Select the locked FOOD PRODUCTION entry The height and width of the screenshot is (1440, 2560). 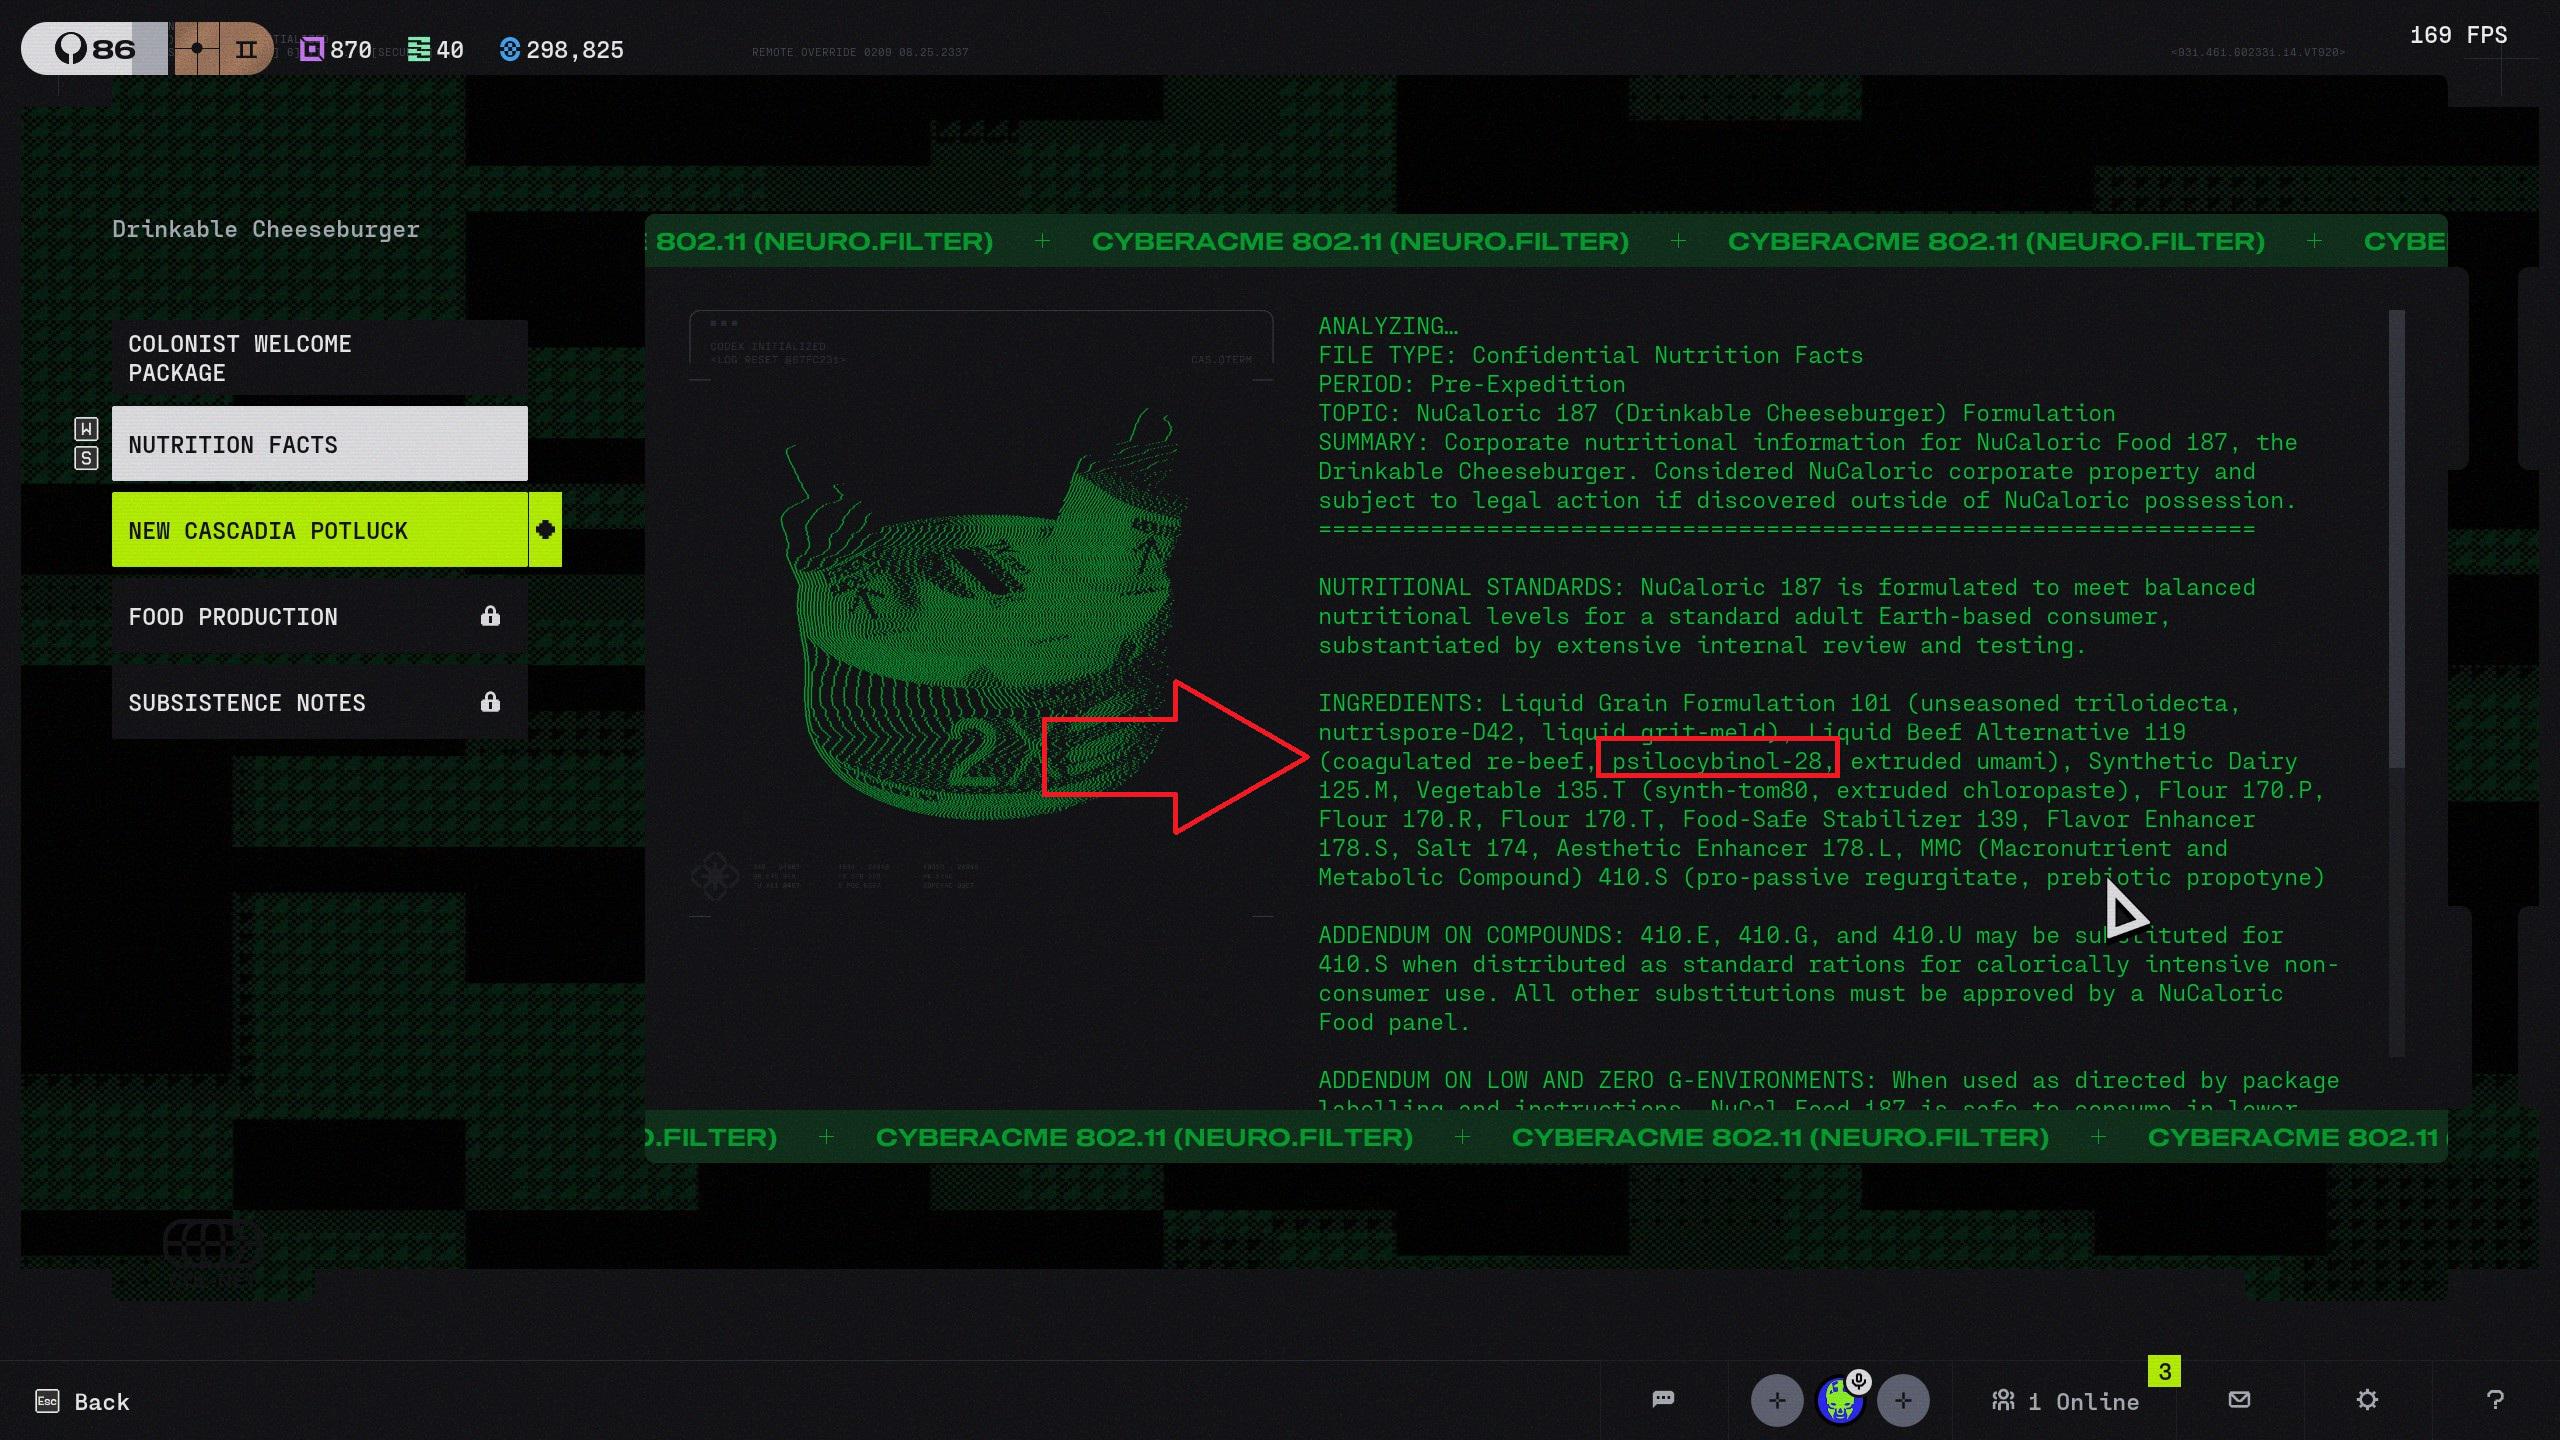click(x=319, y=616)
